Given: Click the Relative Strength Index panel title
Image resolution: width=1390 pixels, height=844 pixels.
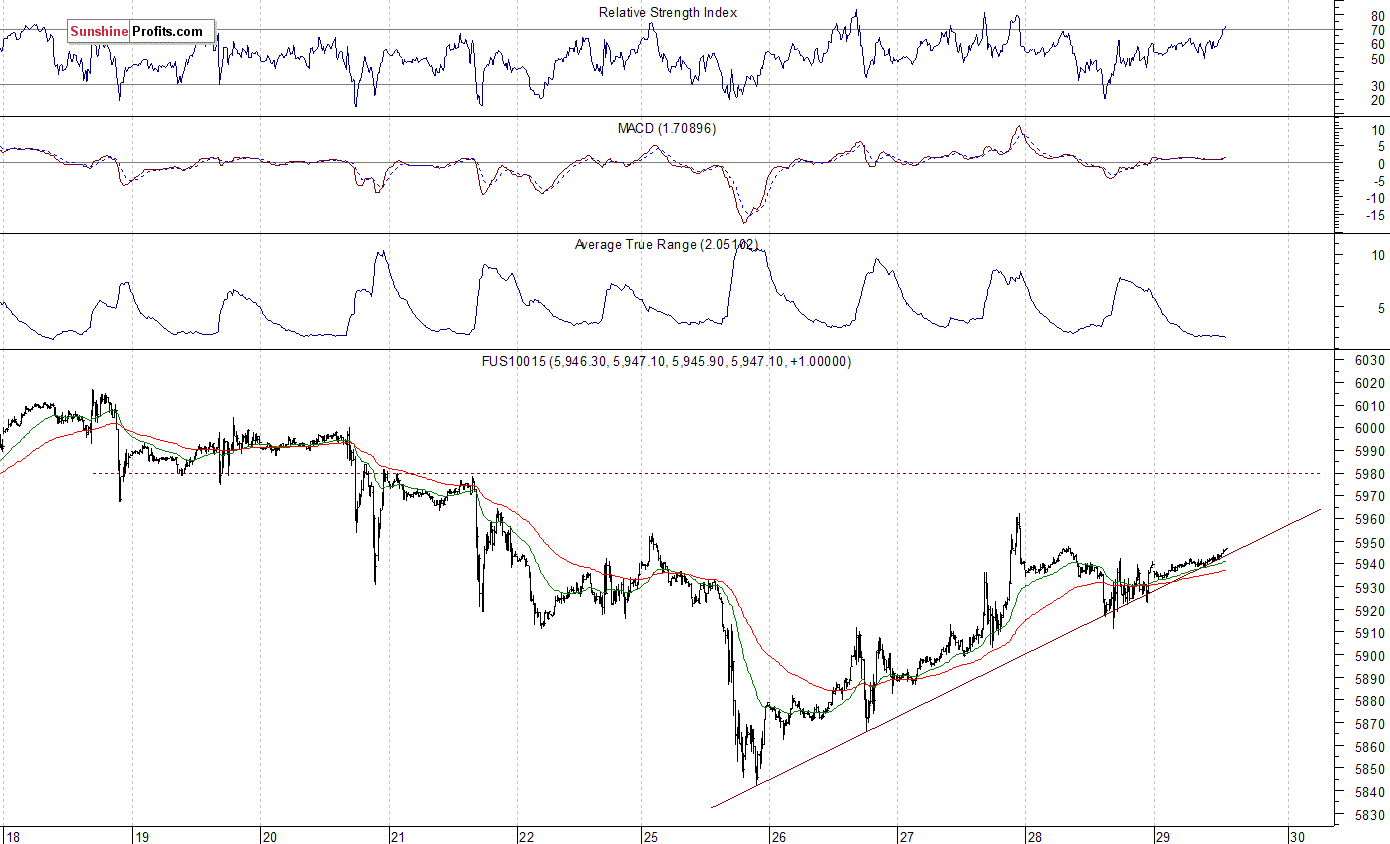Looking at the screenshot, I should pos(668,12).
